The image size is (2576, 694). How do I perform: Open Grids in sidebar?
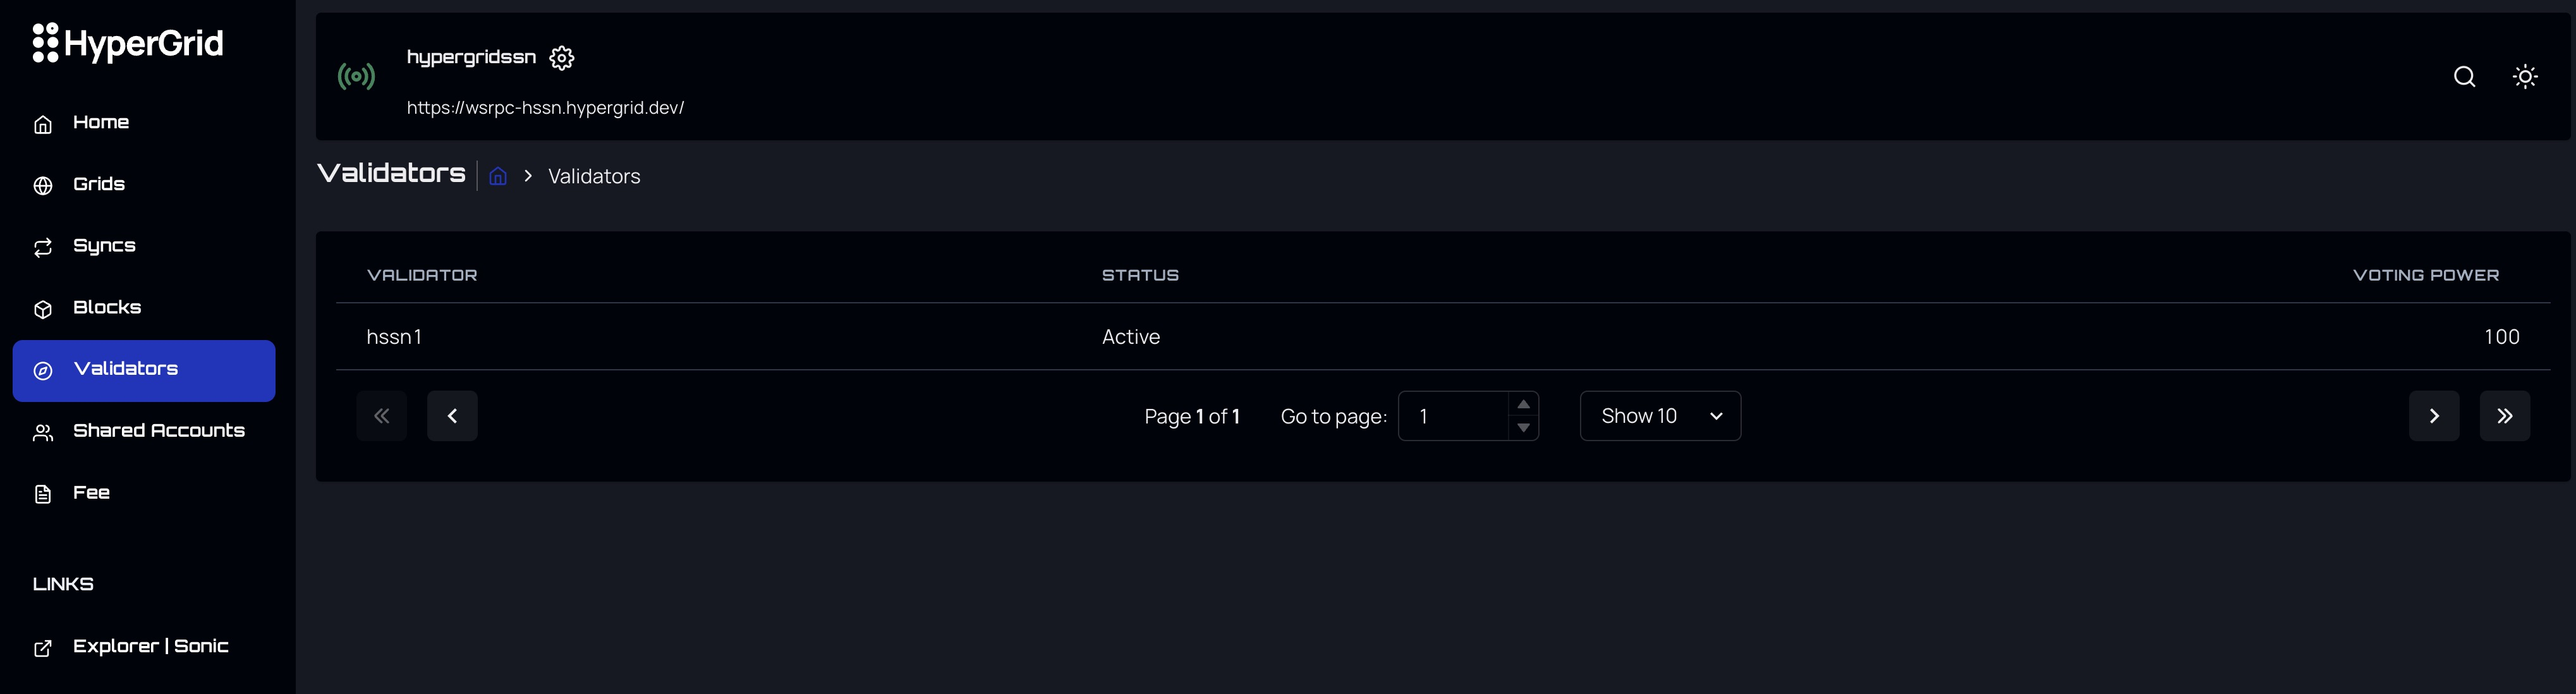click(98, 185)
